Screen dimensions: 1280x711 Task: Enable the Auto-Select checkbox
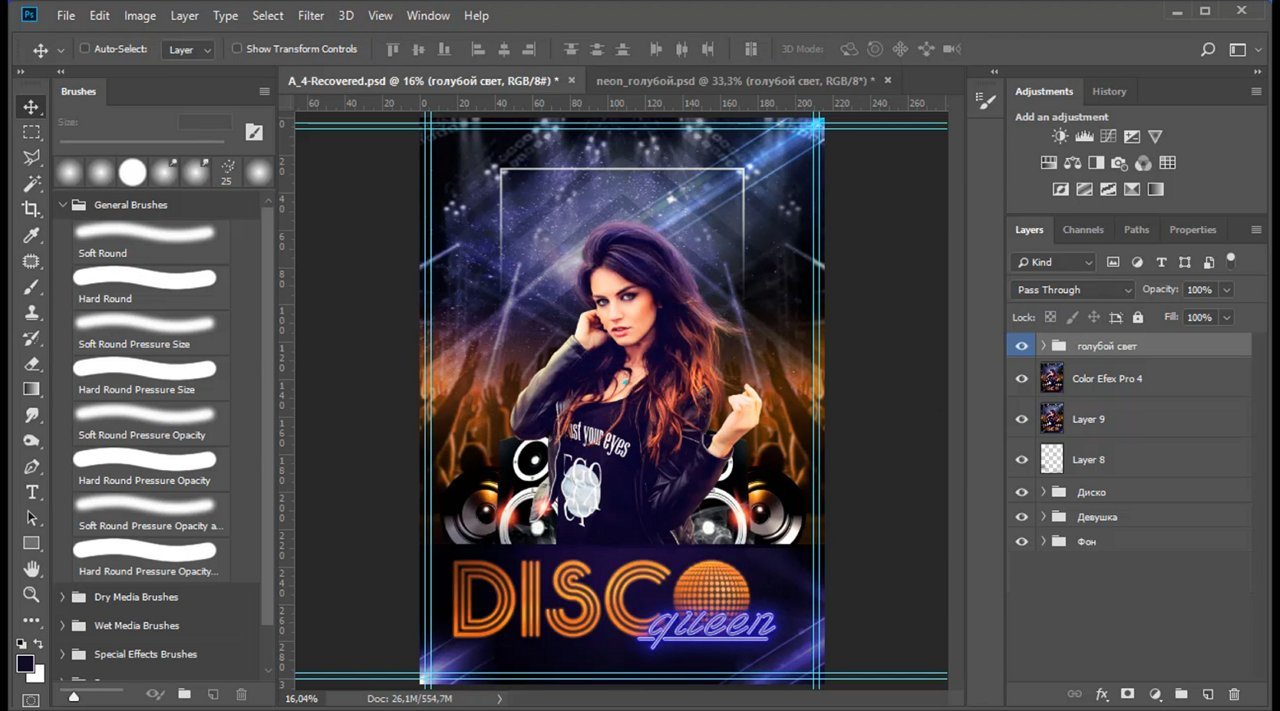pos(85,48)
